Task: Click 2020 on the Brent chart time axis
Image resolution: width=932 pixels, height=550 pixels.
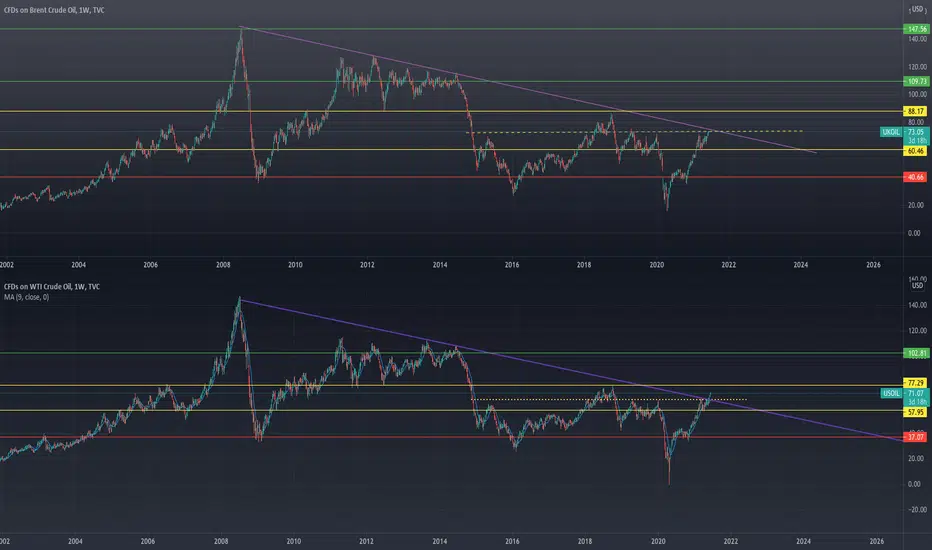Action: [x=656, y=265]
